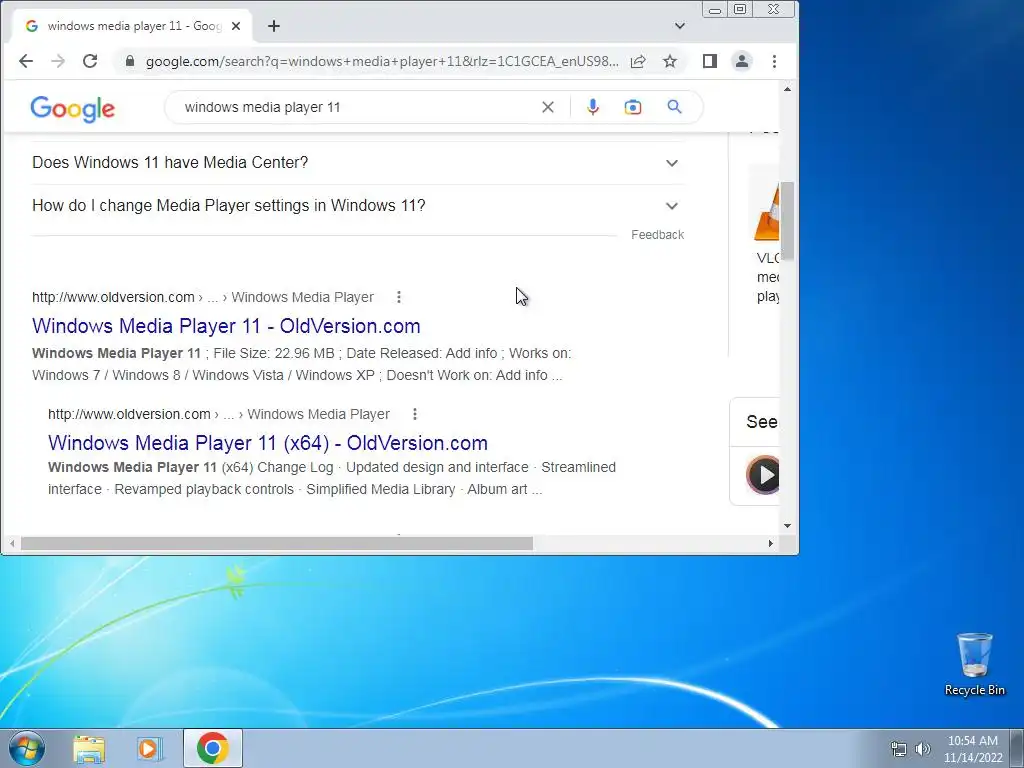Search by voice microphone icon
Screen dimensions: 1024x768
click(x=592, y=107)
